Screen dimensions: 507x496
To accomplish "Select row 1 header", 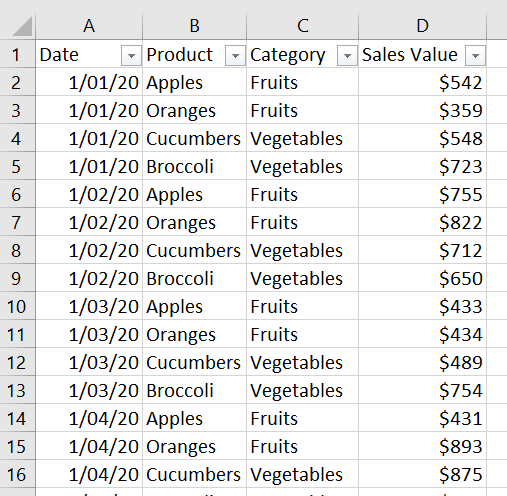I will pyautogui.click(x=17, y=54).
